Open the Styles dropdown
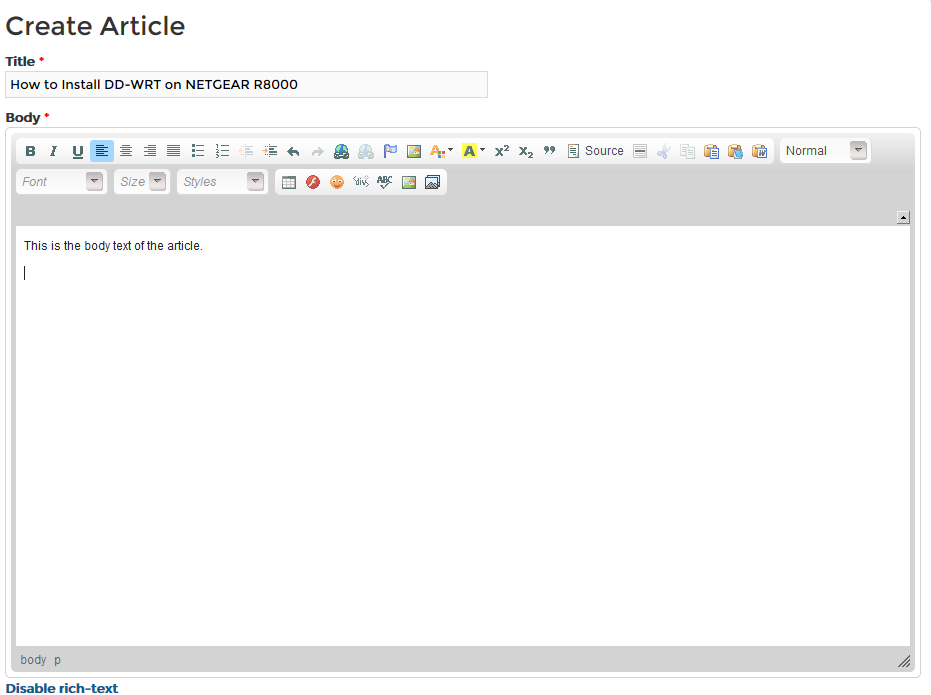The image size is (931, 695). tap(222, 182)
